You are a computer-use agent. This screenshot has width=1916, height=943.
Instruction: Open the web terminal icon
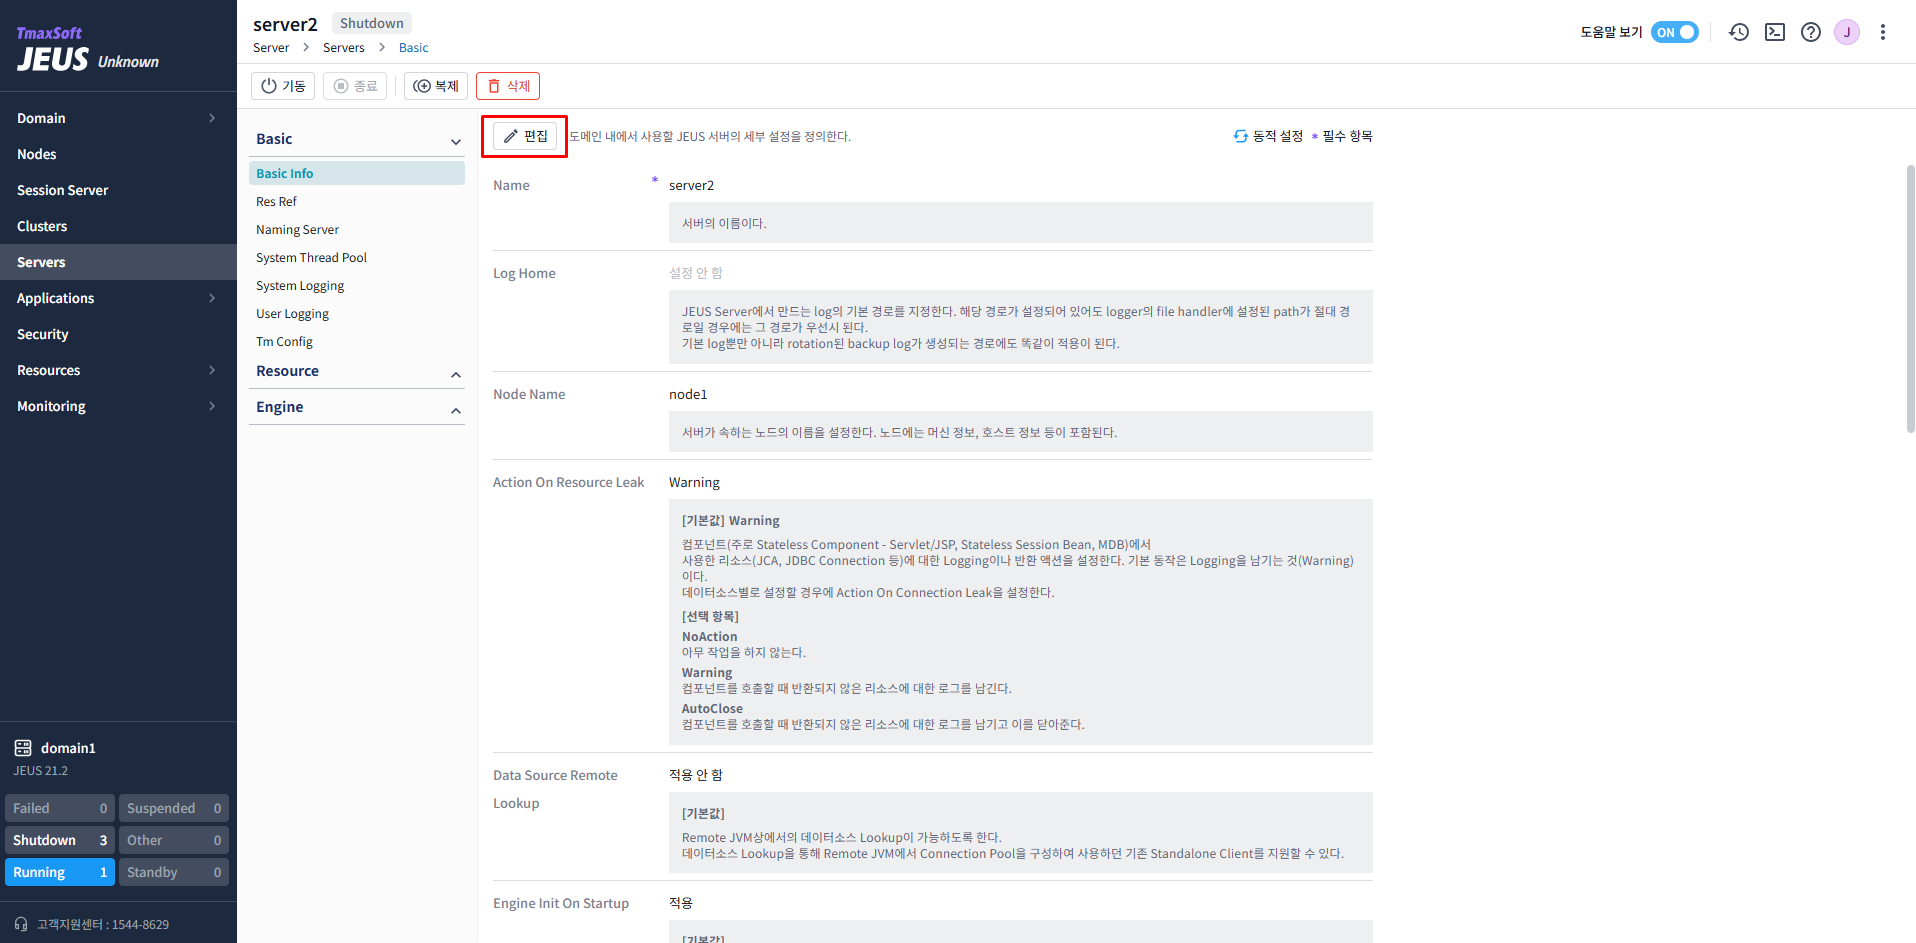(x=1775, y=31)
